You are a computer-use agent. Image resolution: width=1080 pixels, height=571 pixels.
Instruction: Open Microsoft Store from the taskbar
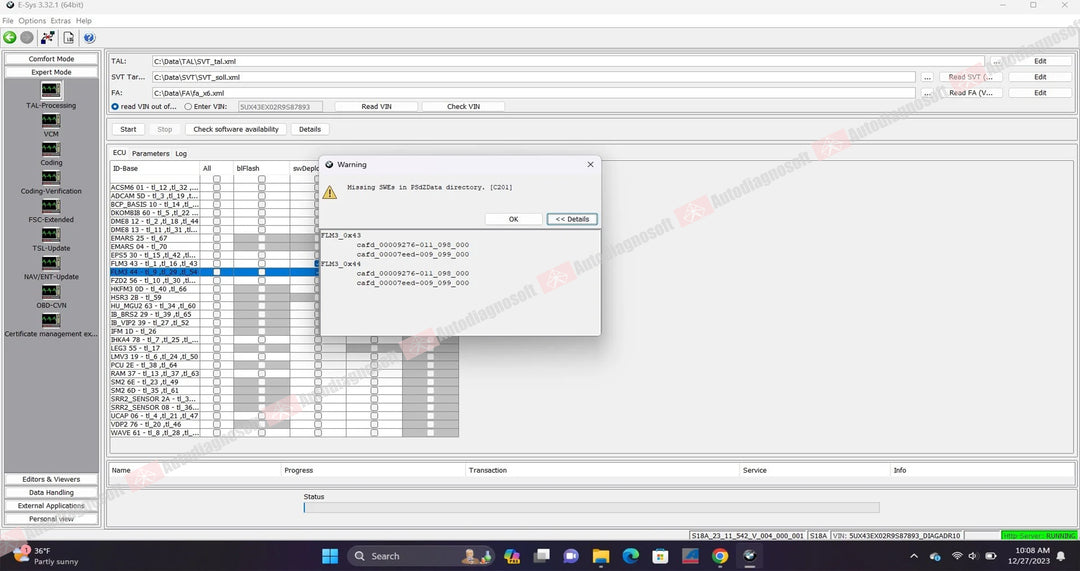[661, 556]
